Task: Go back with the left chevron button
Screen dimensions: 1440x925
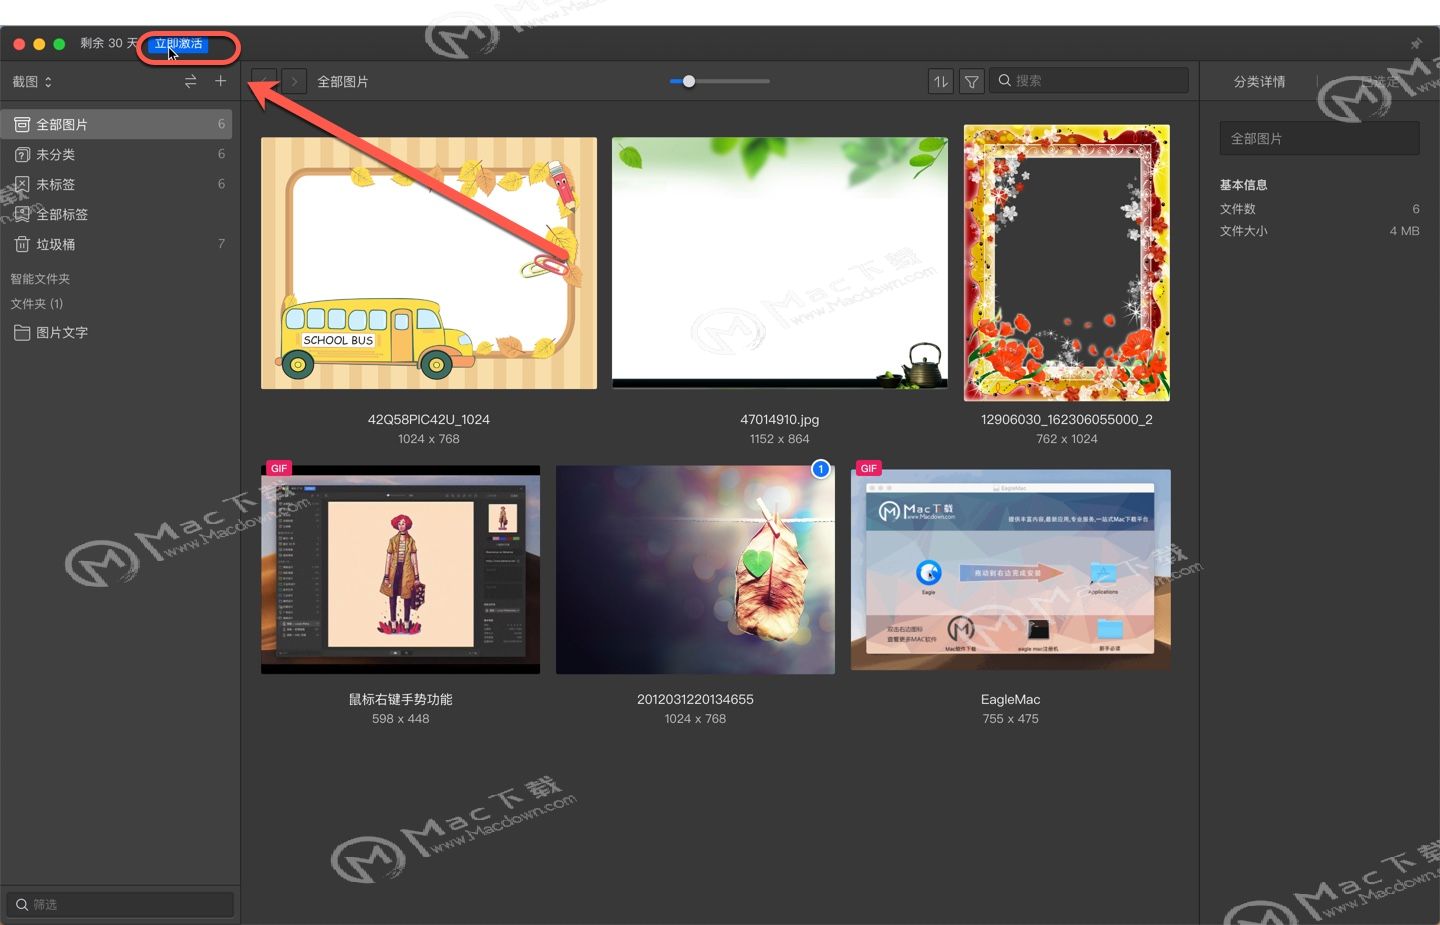Action: click(264, 81)
